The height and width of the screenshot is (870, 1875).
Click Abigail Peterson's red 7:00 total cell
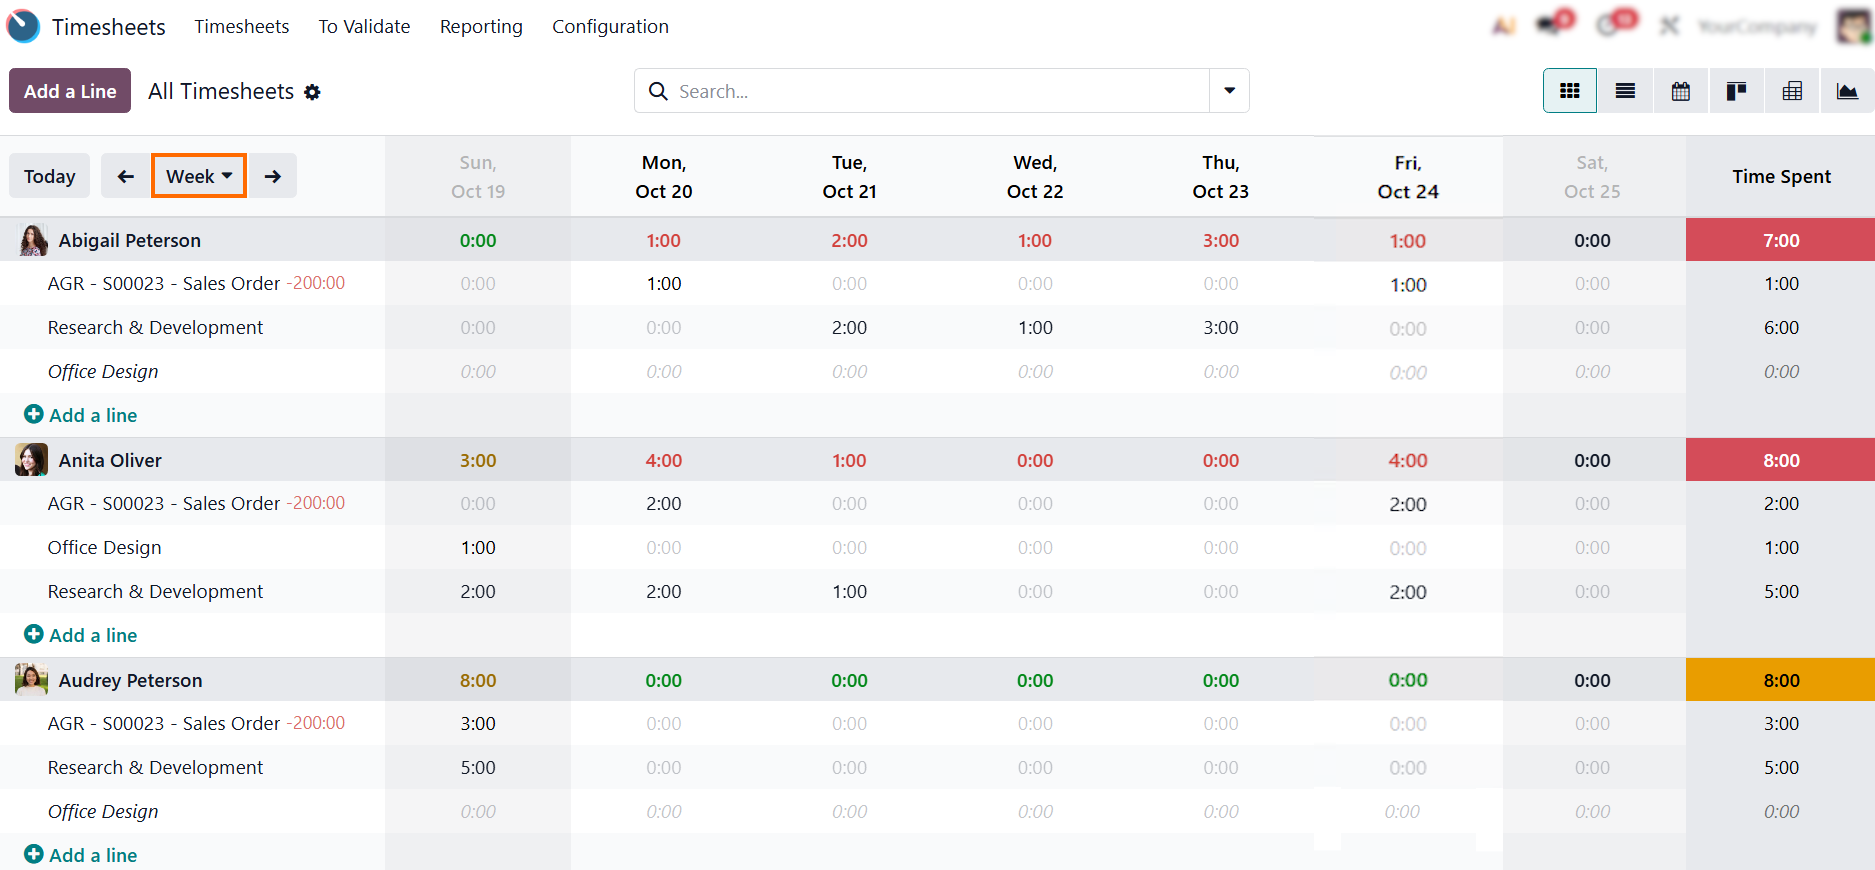(1780, 240)
